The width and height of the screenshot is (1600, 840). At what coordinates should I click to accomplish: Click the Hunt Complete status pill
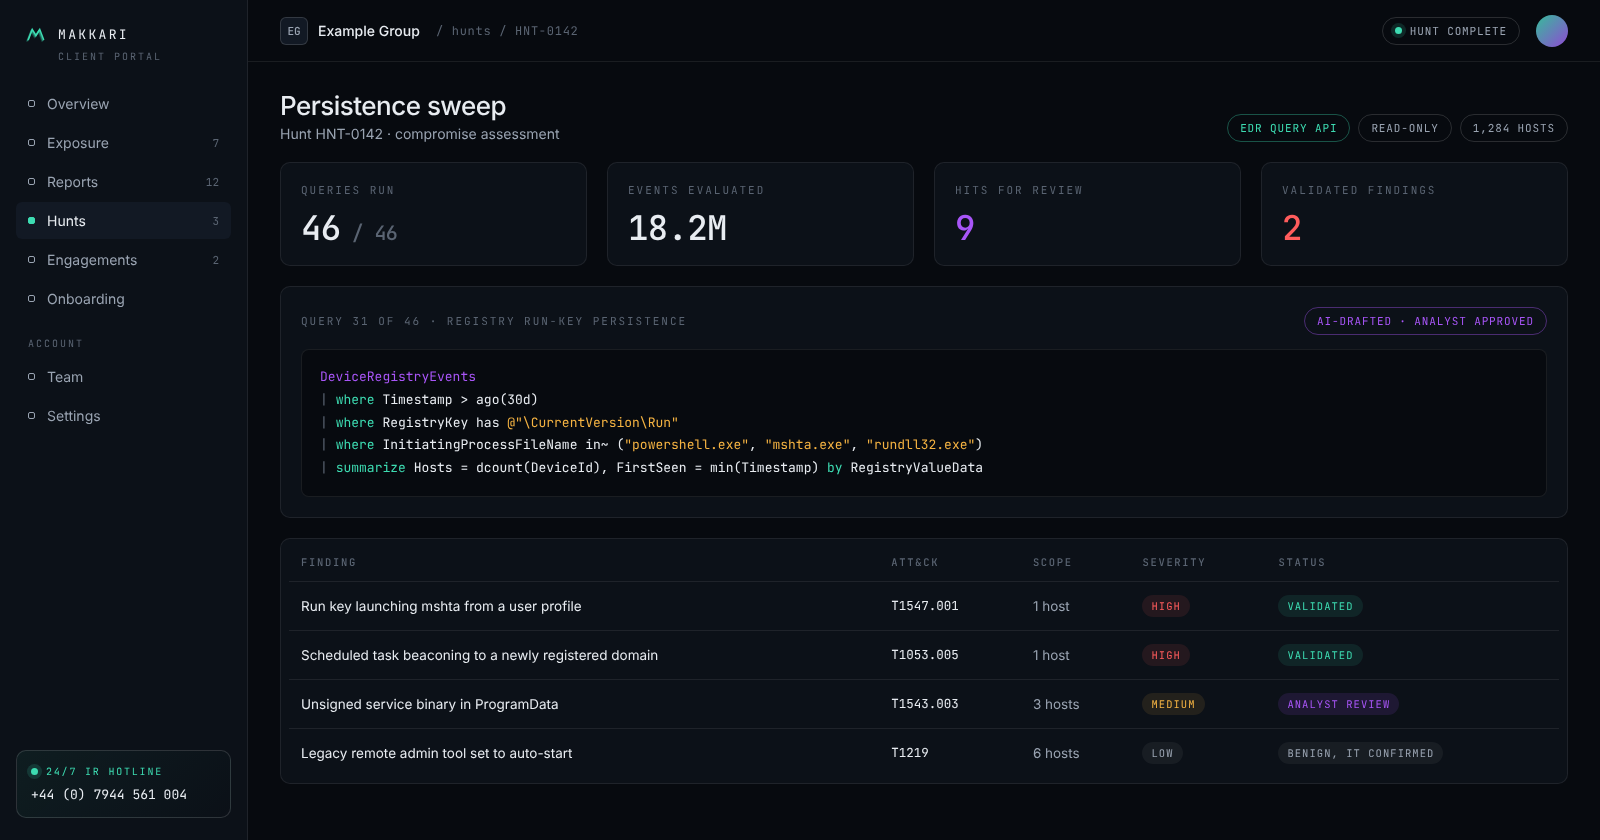[x=1451, y=31]
